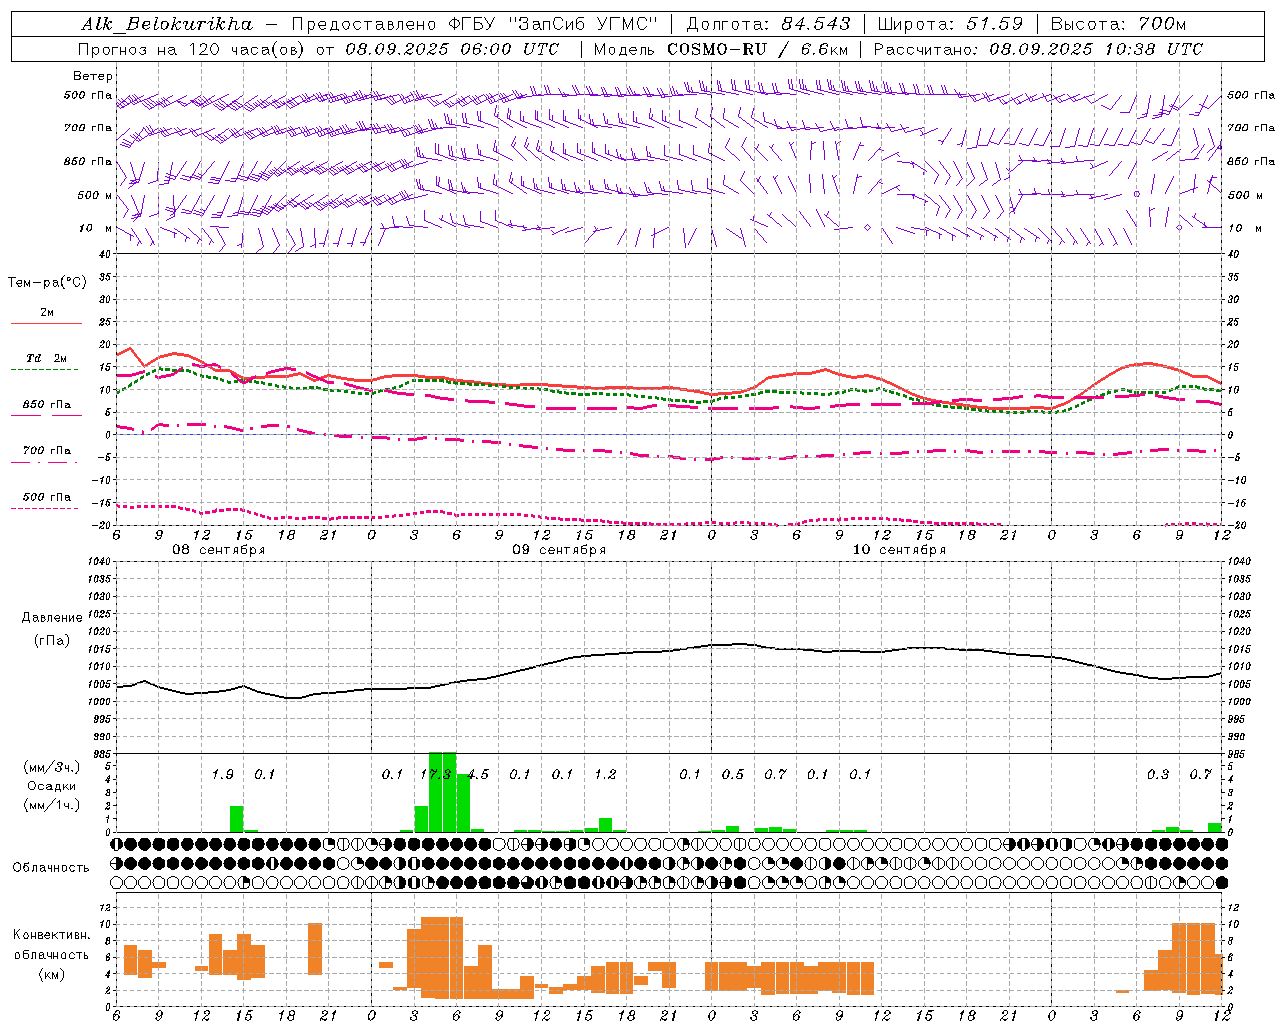Click the dotted pink legend line under '500 гПа'
Image resolution: width=1280 pixels, height=1024 pixels.
point(44,508)
